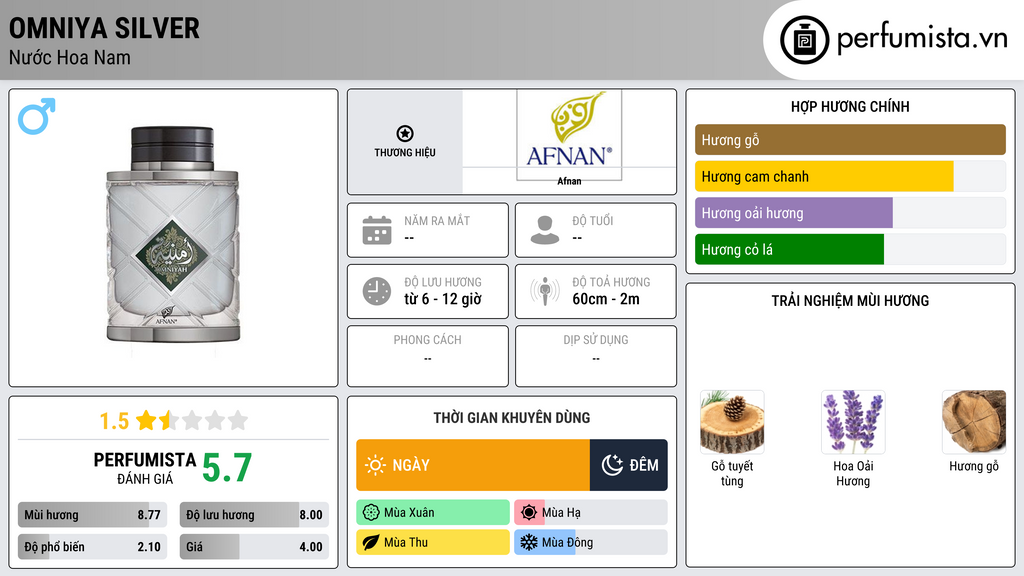
Task: Select the Mùa Đông season tag
Action: (590, 542)
